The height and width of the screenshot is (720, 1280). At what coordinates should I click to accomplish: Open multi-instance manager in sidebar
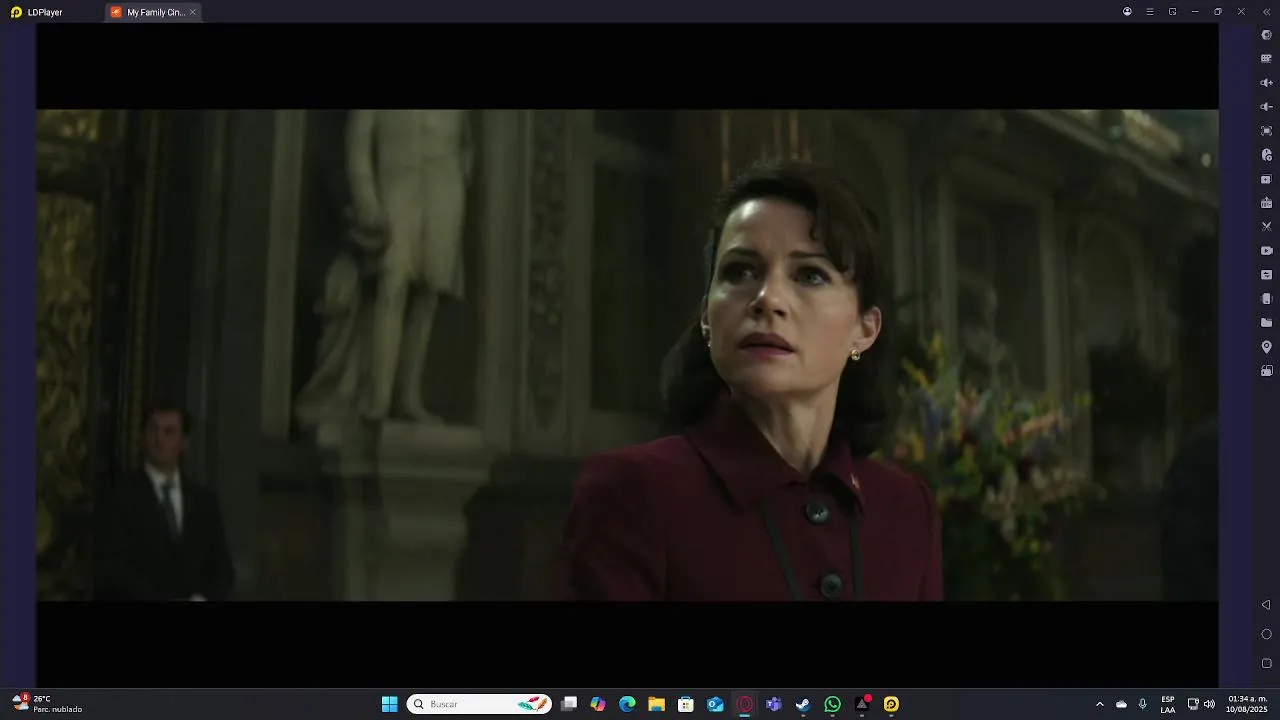coord(1266,179)
